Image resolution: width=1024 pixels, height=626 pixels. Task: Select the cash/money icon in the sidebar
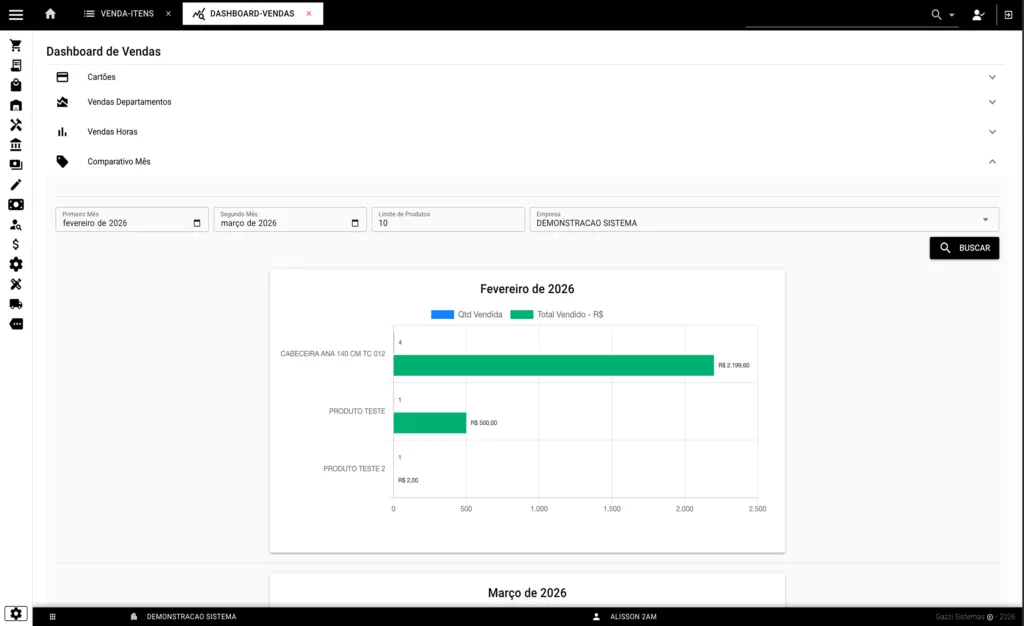pyautogui.click(x=15, y=204)
